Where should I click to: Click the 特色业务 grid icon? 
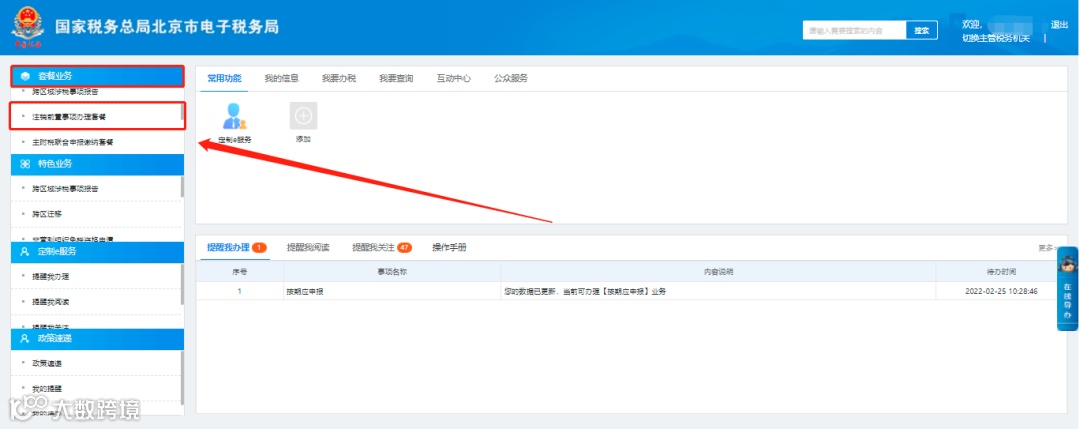click(25, 164)
